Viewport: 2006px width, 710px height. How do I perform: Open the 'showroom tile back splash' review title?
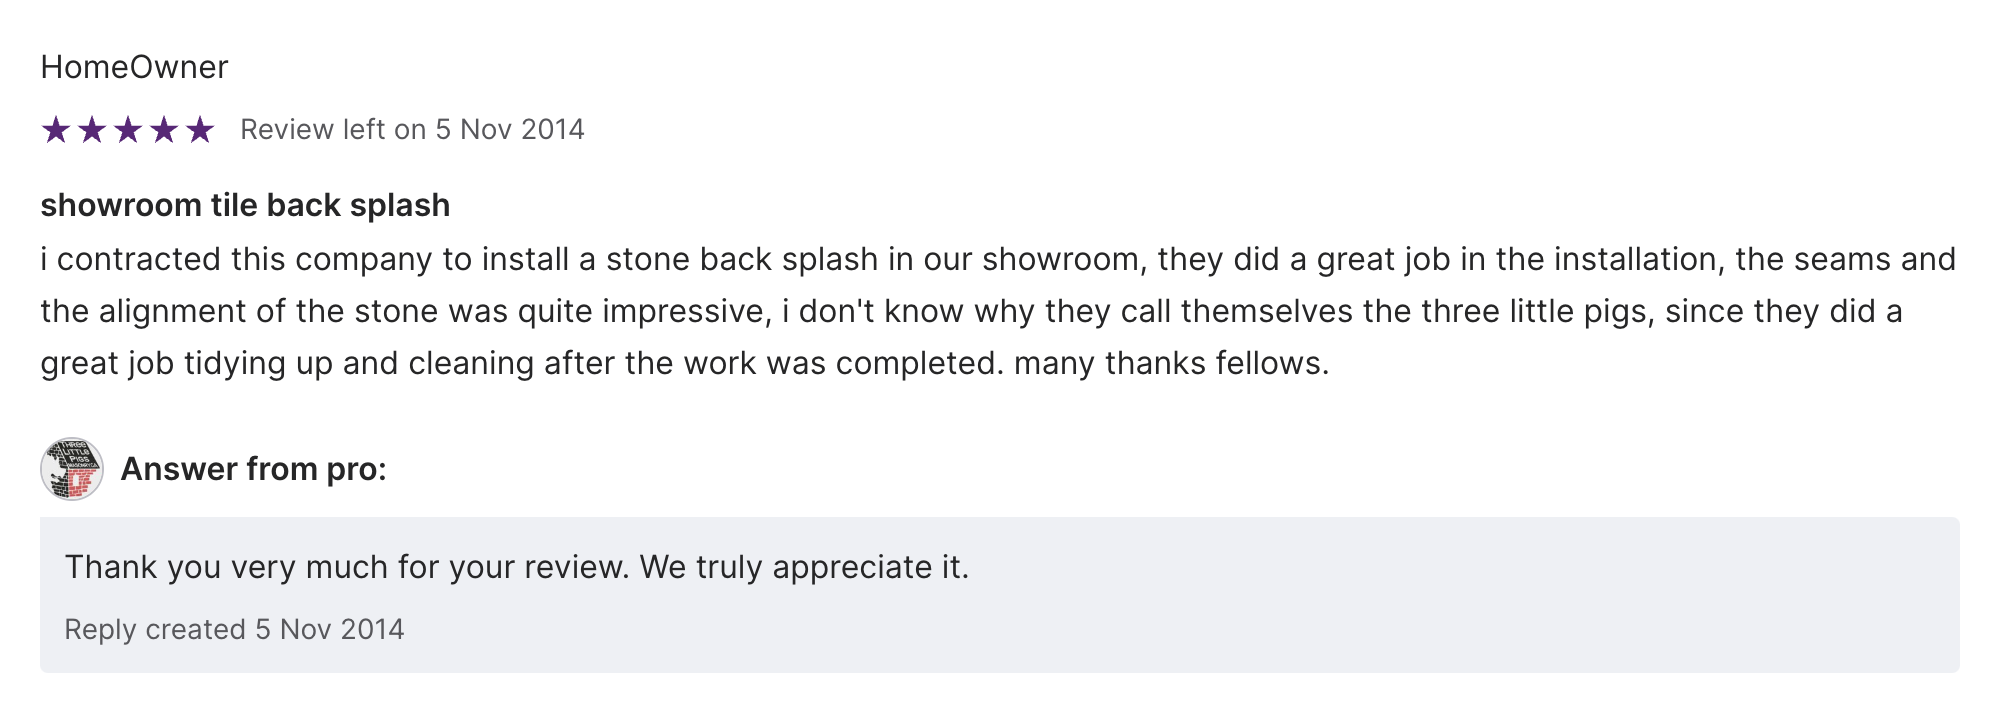click(x=245, y=205)
